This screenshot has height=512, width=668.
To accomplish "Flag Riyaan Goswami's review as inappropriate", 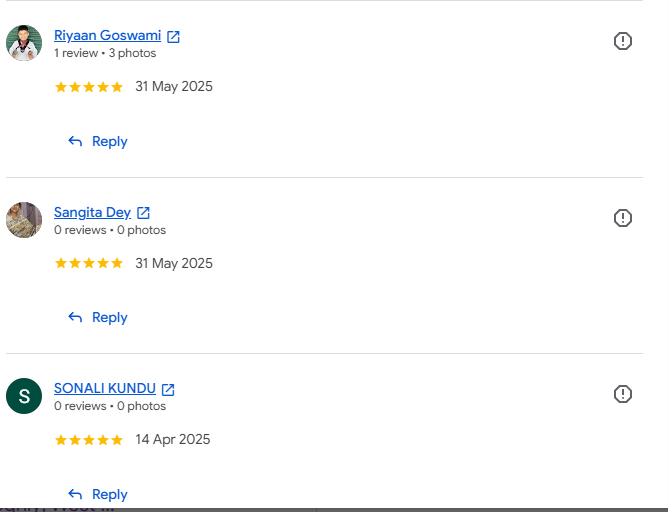I will (622, 41).
